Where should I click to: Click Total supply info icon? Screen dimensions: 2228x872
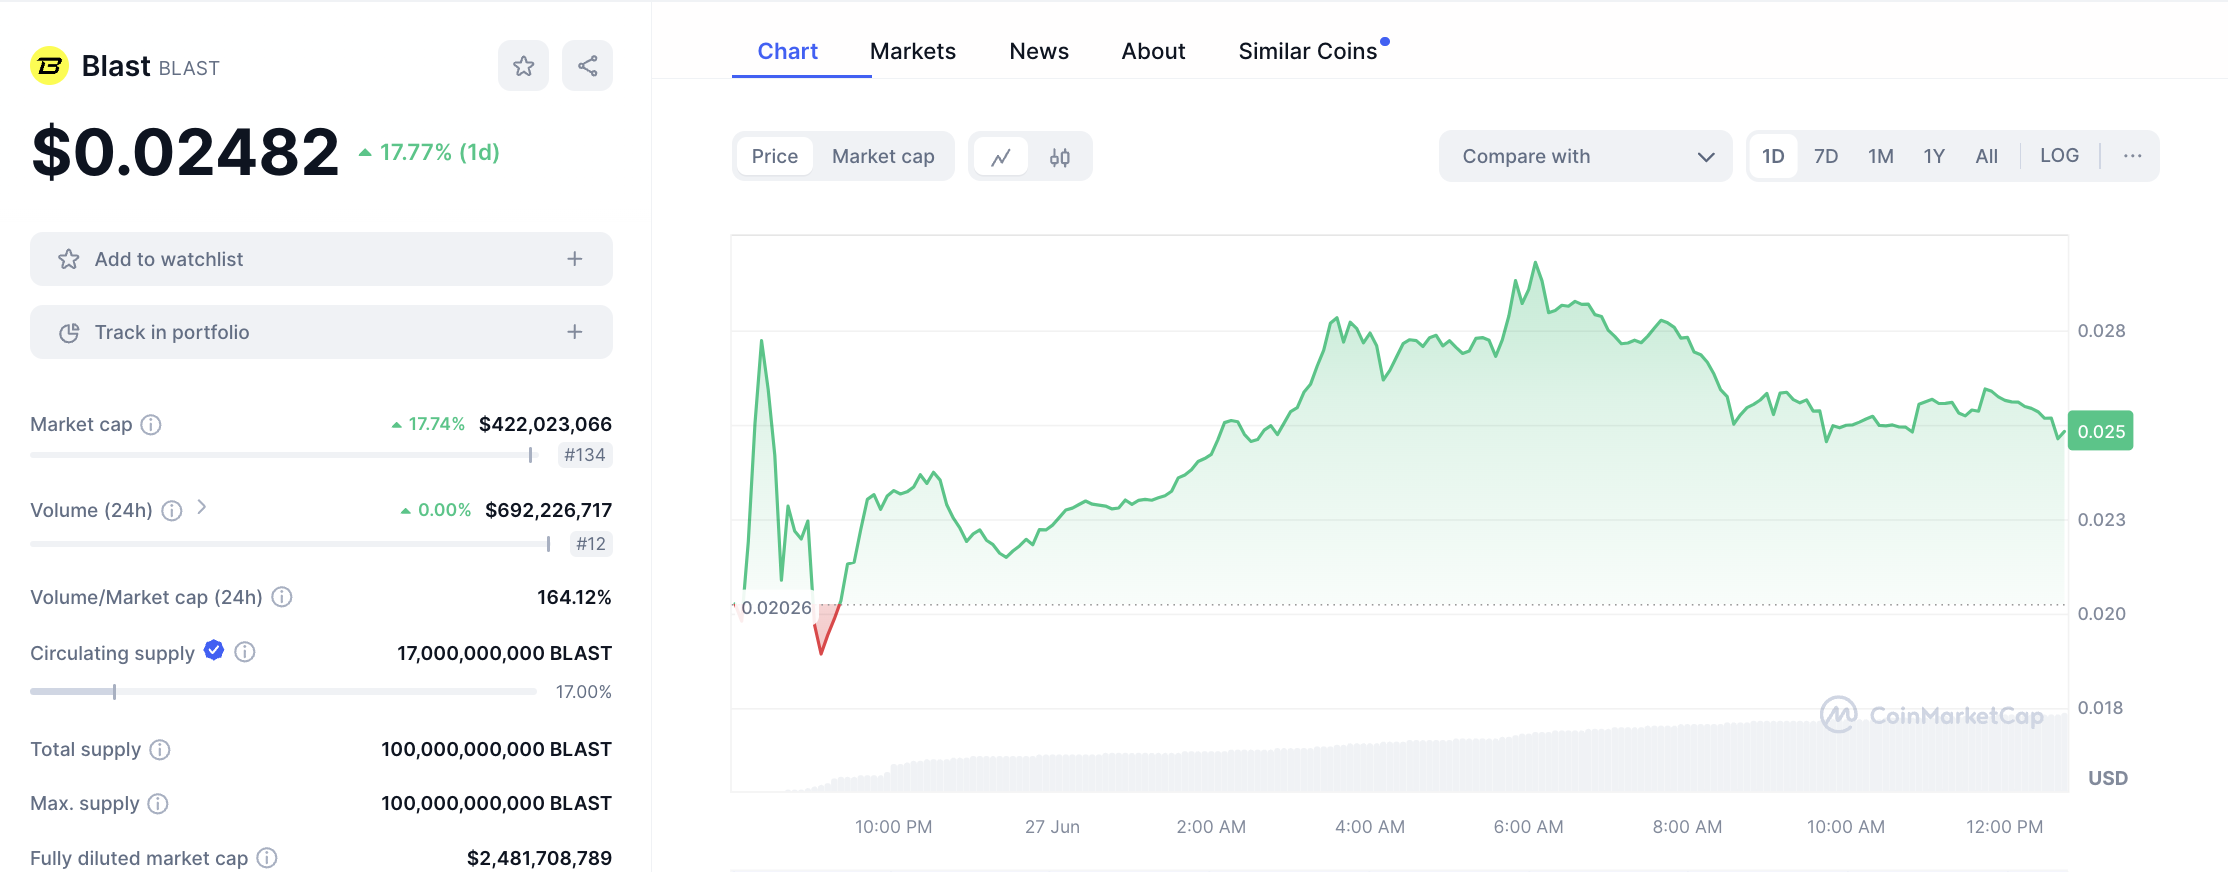click(x=160, y=750)
